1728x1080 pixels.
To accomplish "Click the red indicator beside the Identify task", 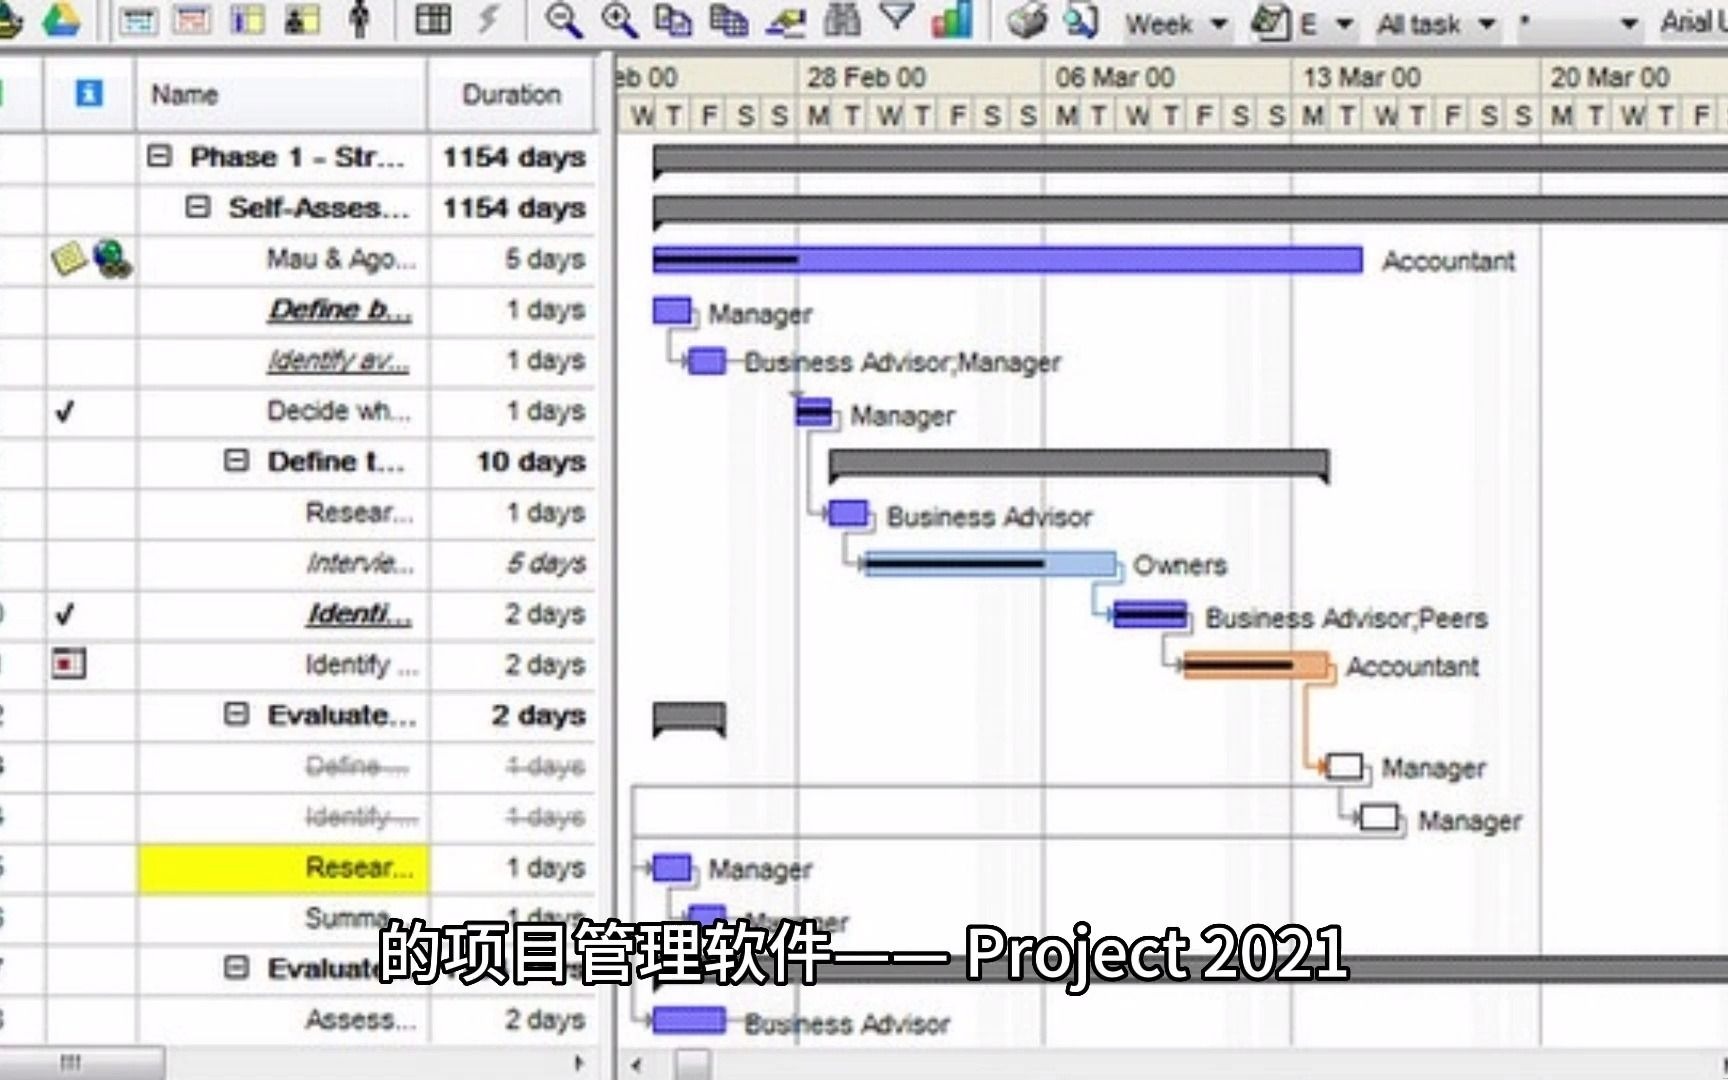I will coord(66,664).
